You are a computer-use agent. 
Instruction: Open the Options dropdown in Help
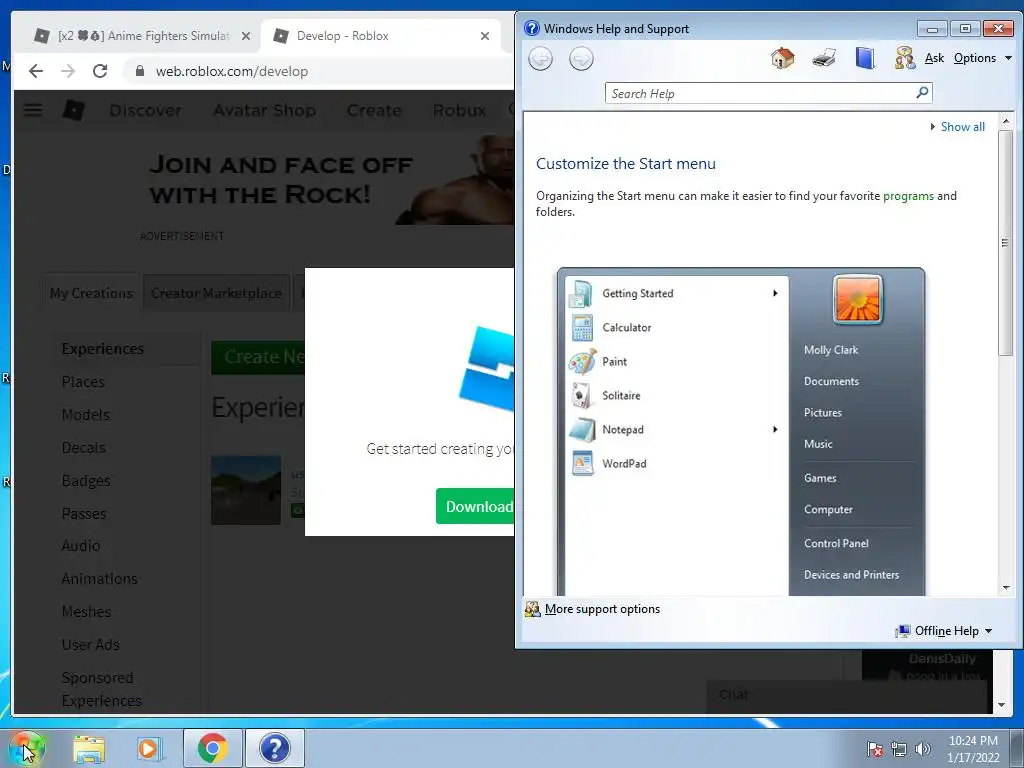coord(982,58)
